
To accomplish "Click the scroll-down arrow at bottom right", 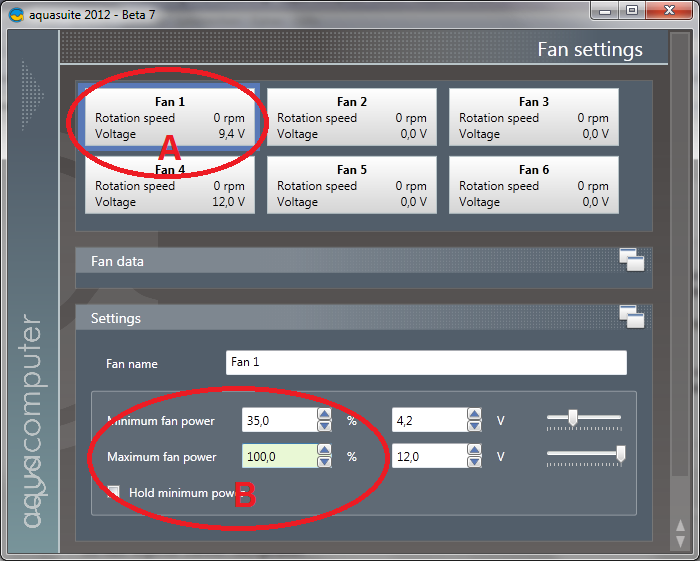I will (680, 541).
